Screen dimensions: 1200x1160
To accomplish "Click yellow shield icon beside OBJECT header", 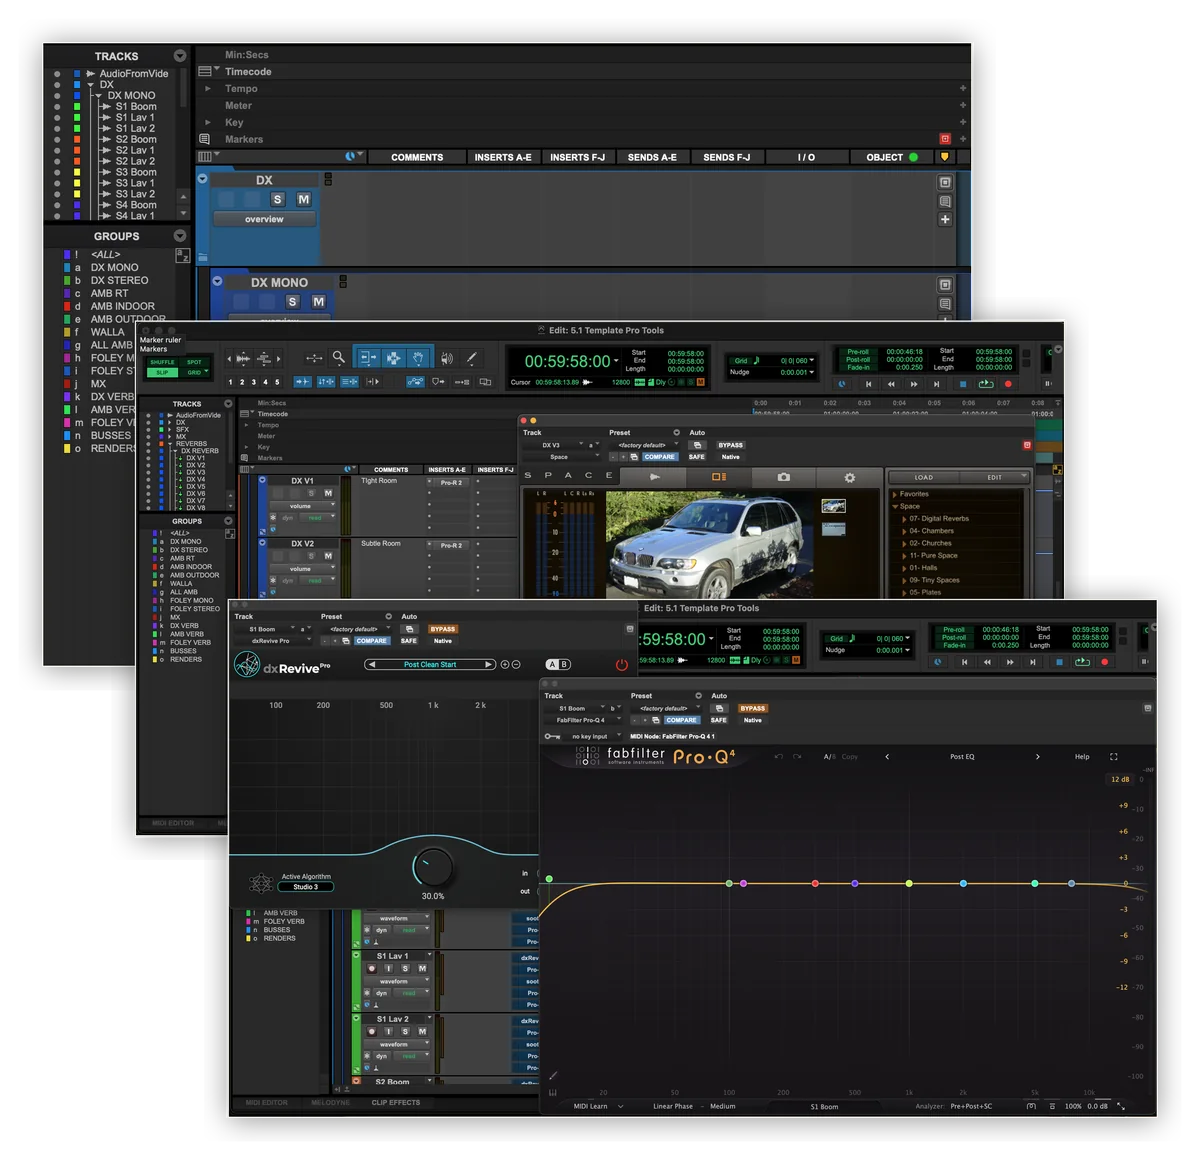I will (944, 157).
